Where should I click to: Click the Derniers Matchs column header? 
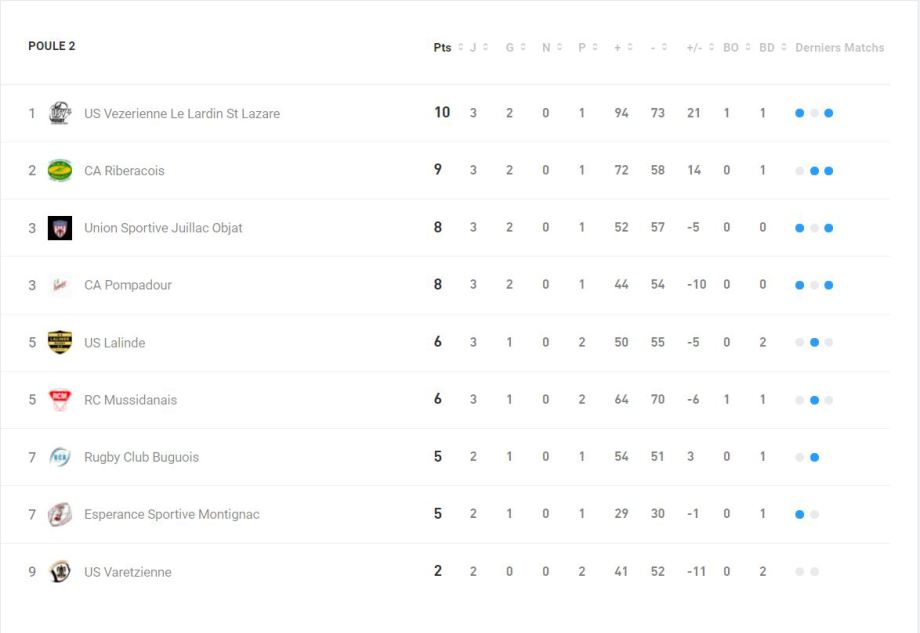tap(839, 47)
